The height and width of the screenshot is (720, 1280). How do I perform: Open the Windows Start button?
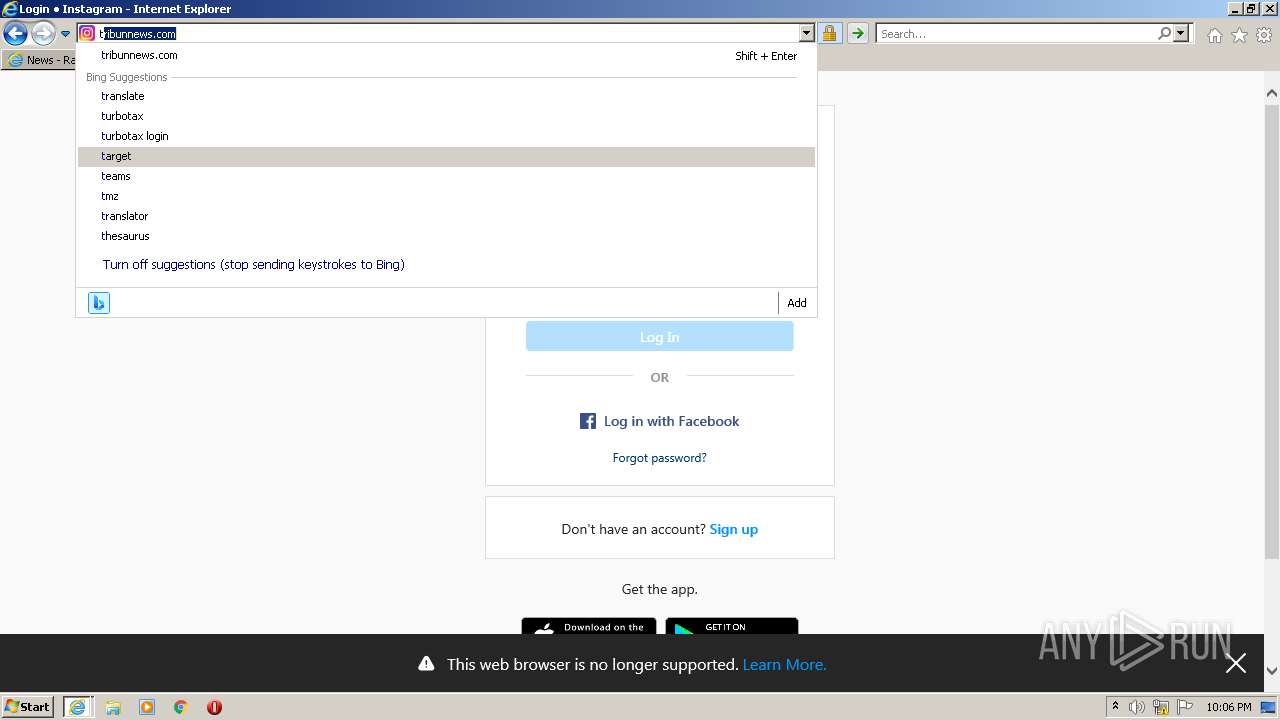(28, 706)
